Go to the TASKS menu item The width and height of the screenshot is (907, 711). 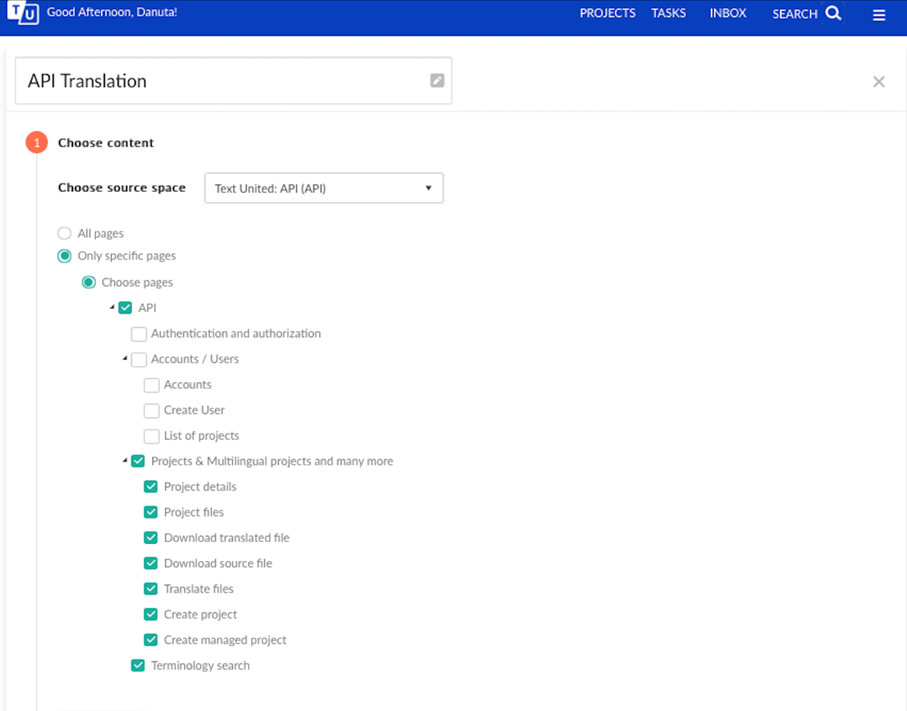coord(668,13)
